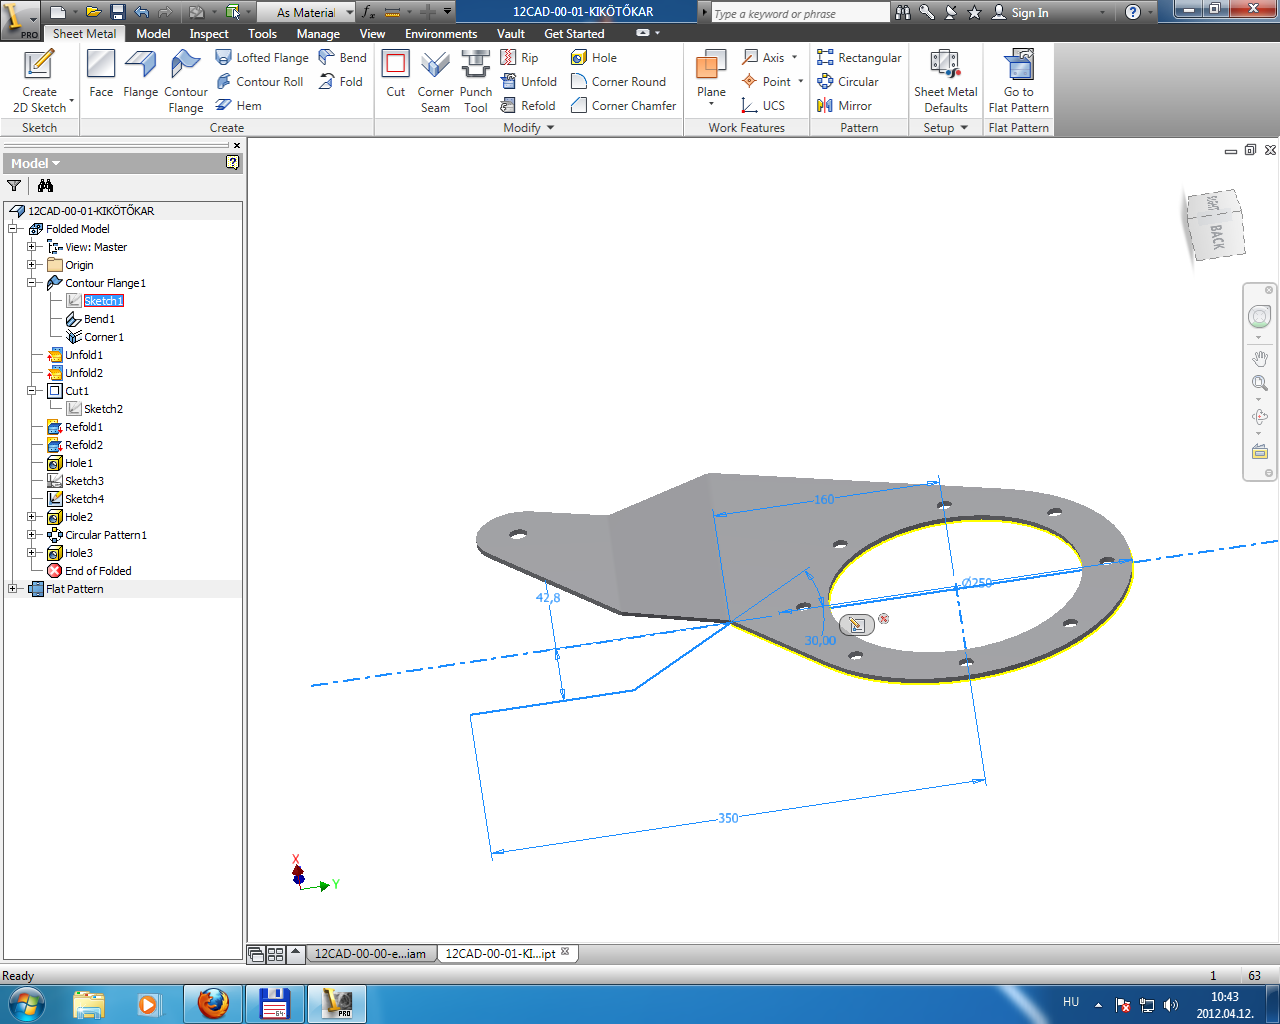Open the Sheet Metal ribbon tab
The image size is (1280, 1024).
84,34
